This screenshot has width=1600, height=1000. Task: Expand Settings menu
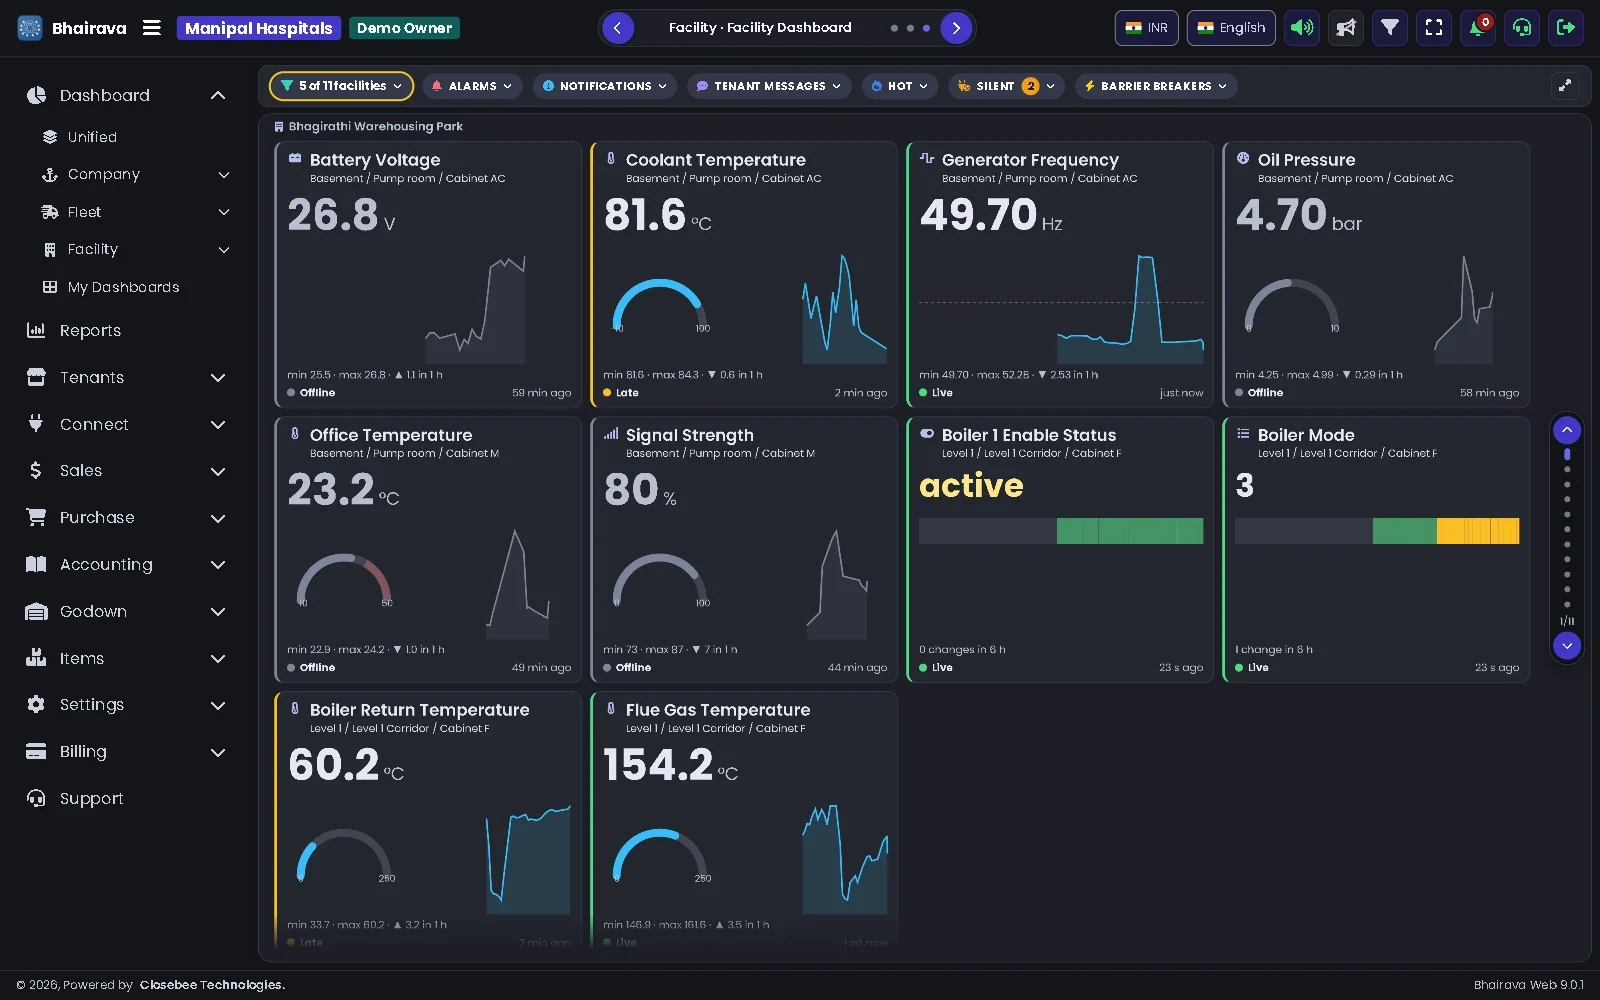[x=128, y=705]
